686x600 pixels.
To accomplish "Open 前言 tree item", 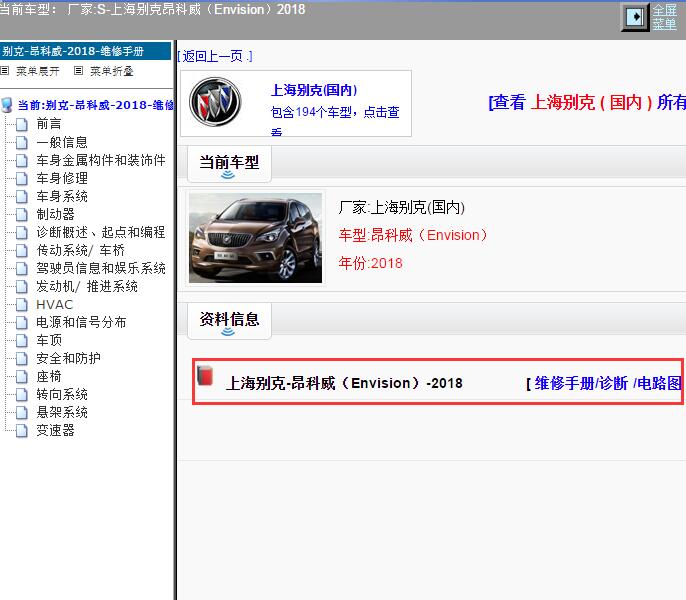I will tap(49, 124).
